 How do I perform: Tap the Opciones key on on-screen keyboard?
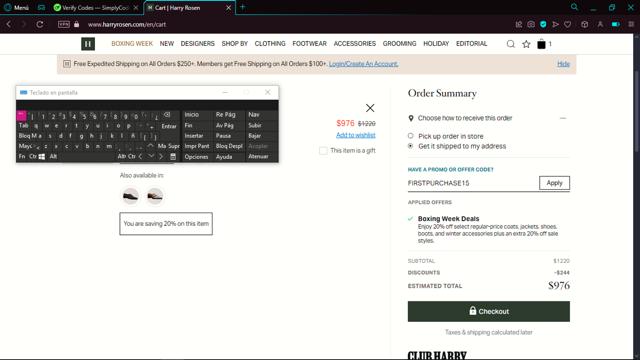coord(196,157)
